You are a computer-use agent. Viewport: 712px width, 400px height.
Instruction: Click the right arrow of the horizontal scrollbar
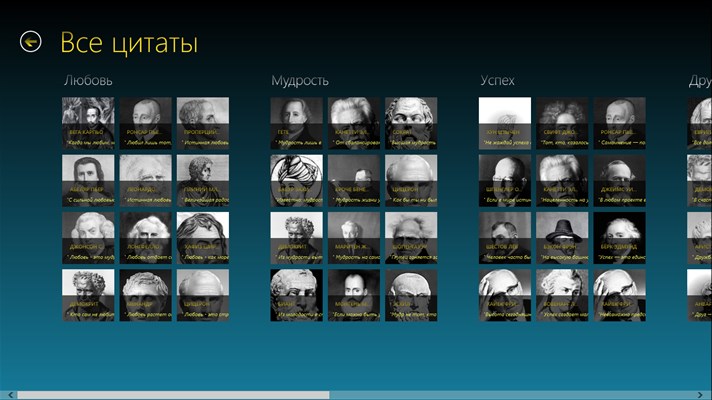click(700, 395)
